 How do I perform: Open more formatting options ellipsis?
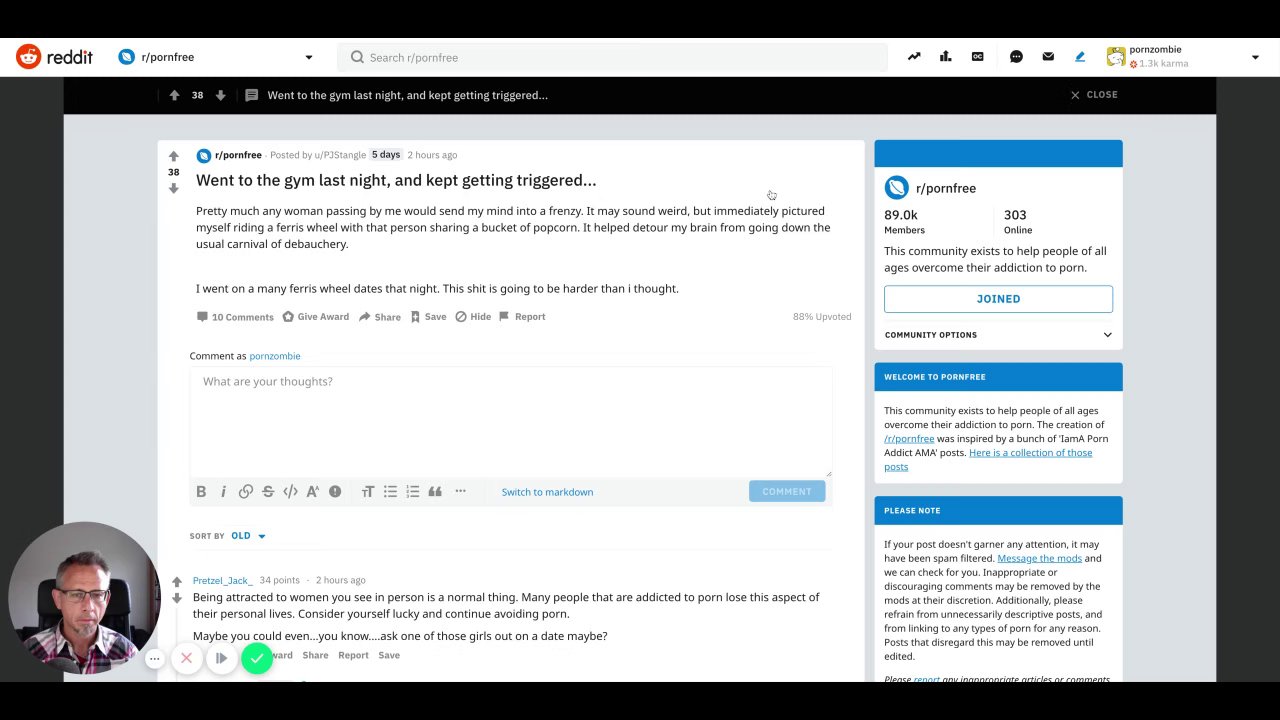(x=460, y=491)
